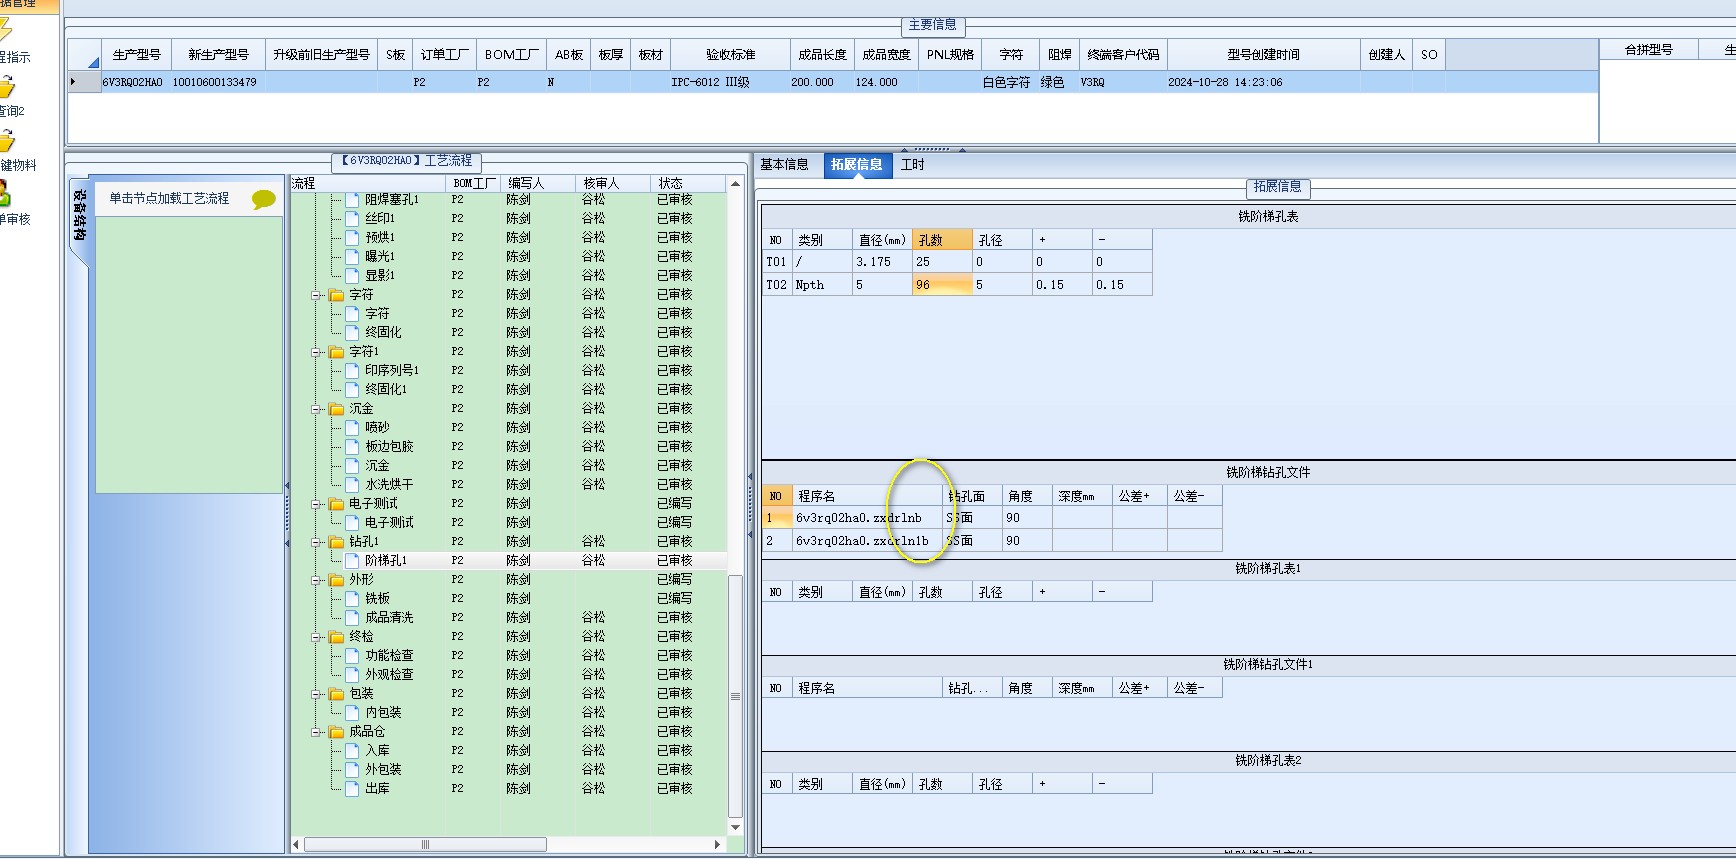Screen dimensions: 1736x859
Task: Click the 电子测试 folder icon
Action: point(337,504)
